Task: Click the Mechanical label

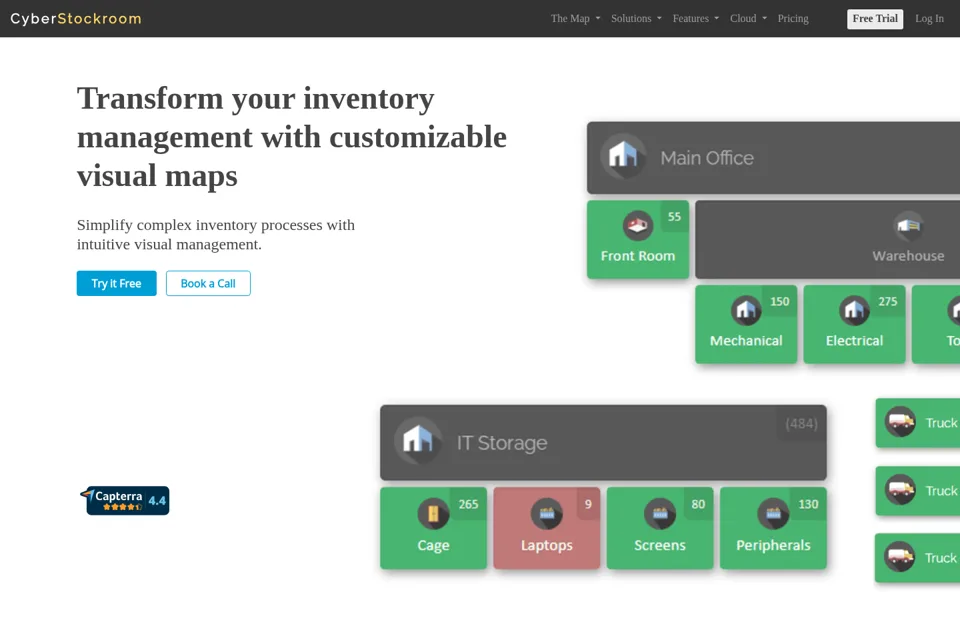Action: point(746,341)
